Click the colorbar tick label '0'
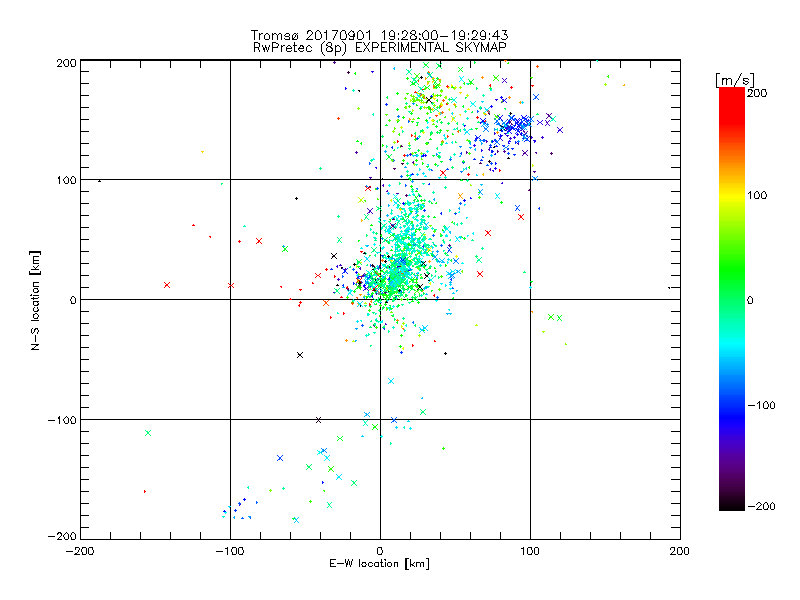This screenshot has width=800, height=600. coord(750,300)
